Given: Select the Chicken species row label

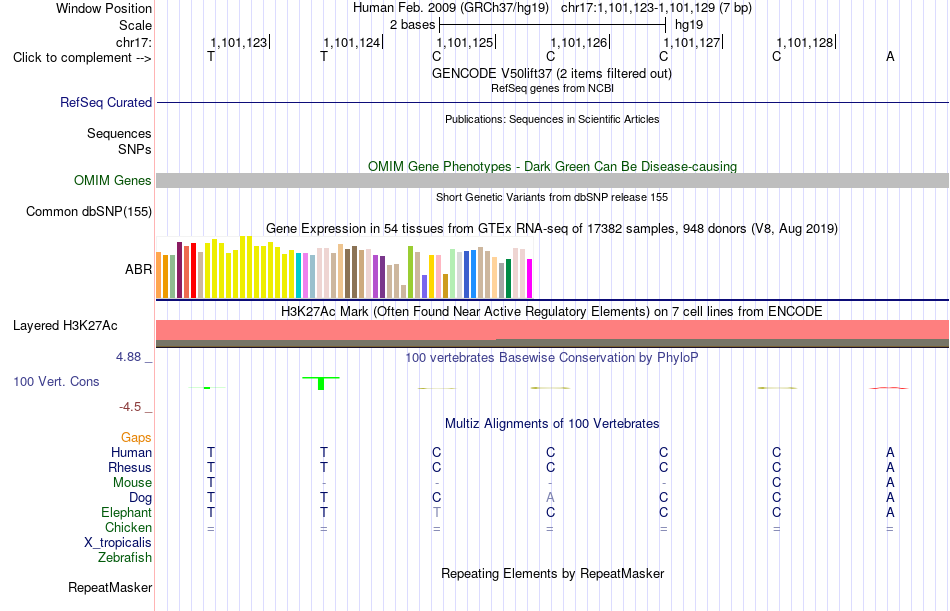Looking at the screenshot, I should [x=128, y=527].
